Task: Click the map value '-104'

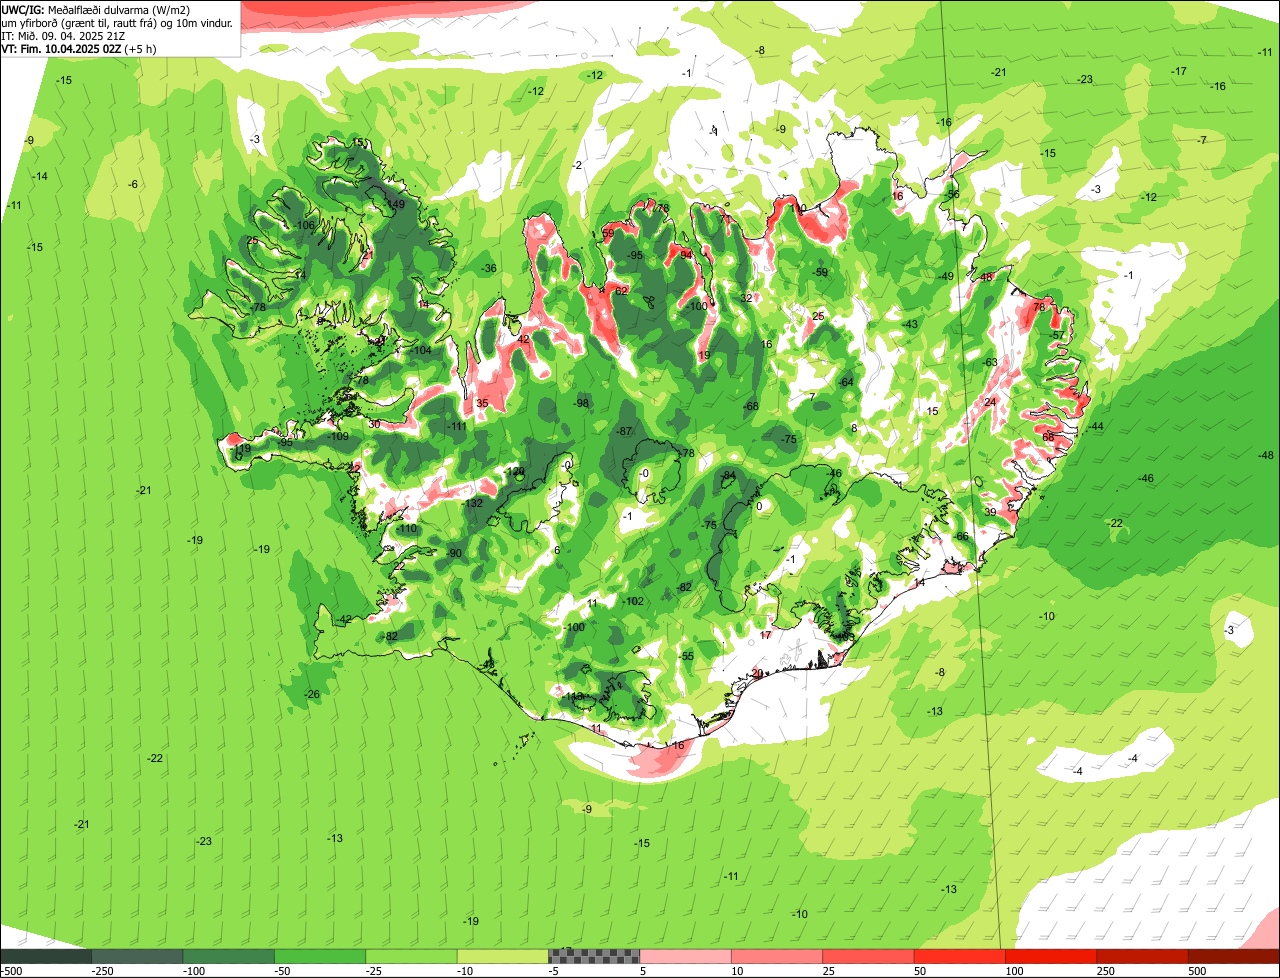Action: (421, 350)
